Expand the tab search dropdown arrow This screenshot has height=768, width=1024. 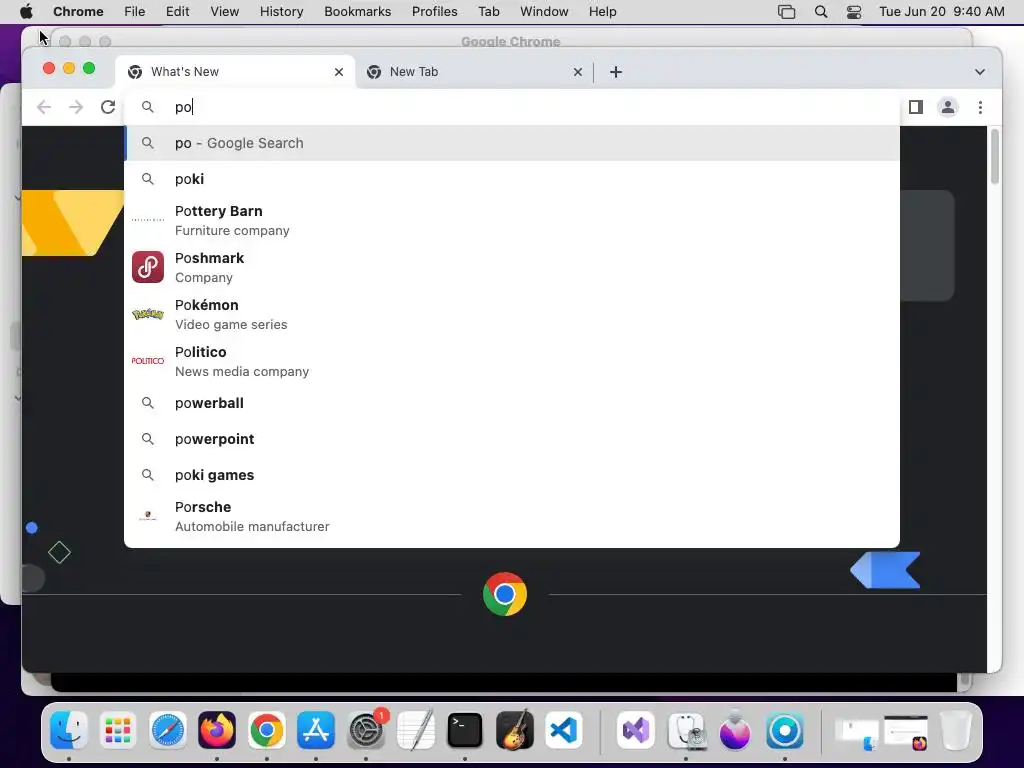coord(980,72)
